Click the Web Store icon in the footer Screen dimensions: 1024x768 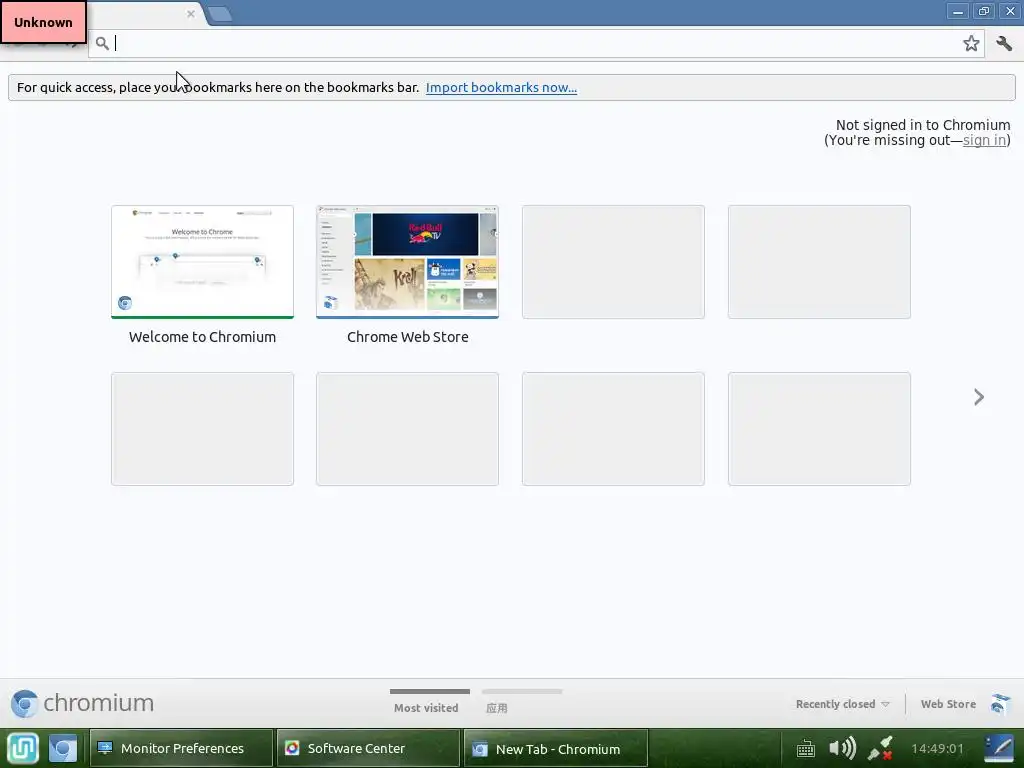coord(1000,704)
